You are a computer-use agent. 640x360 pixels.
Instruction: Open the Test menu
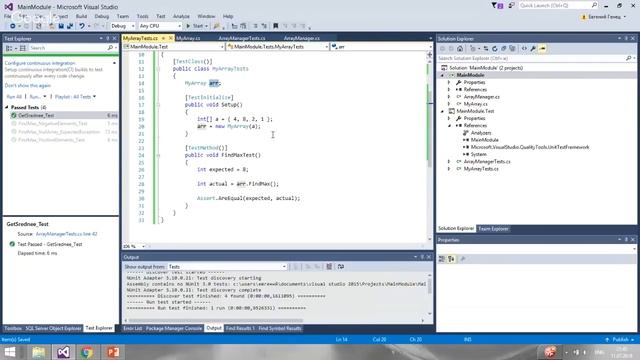(161, 16)
